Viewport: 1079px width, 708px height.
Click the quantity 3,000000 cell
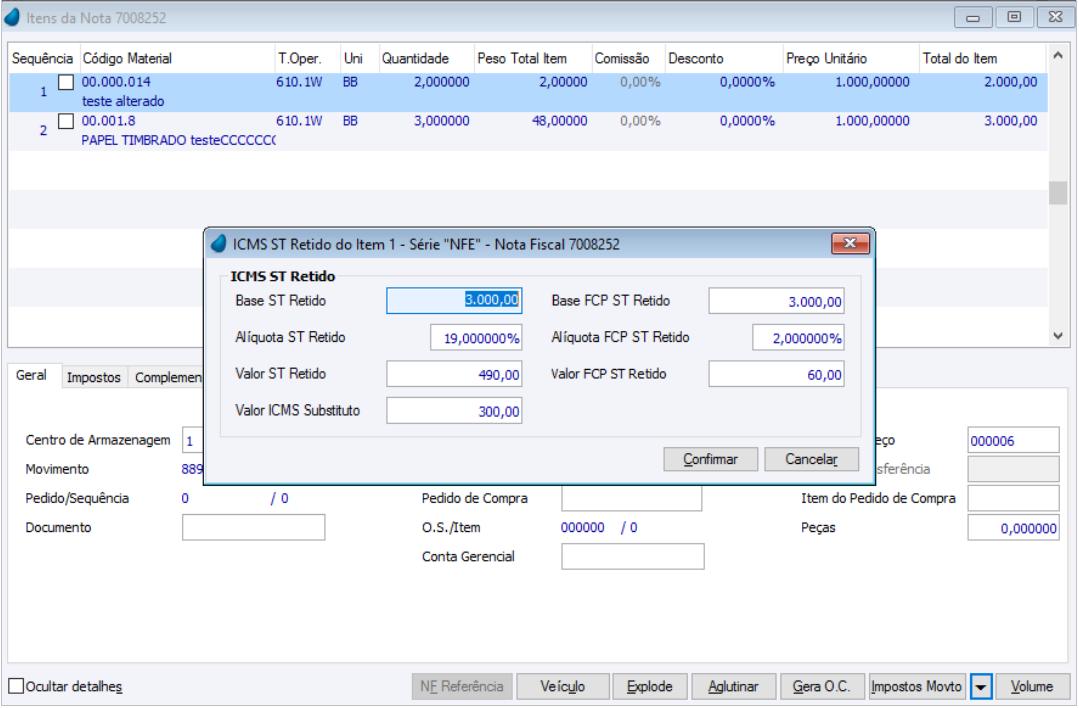[x=442, y=121]
